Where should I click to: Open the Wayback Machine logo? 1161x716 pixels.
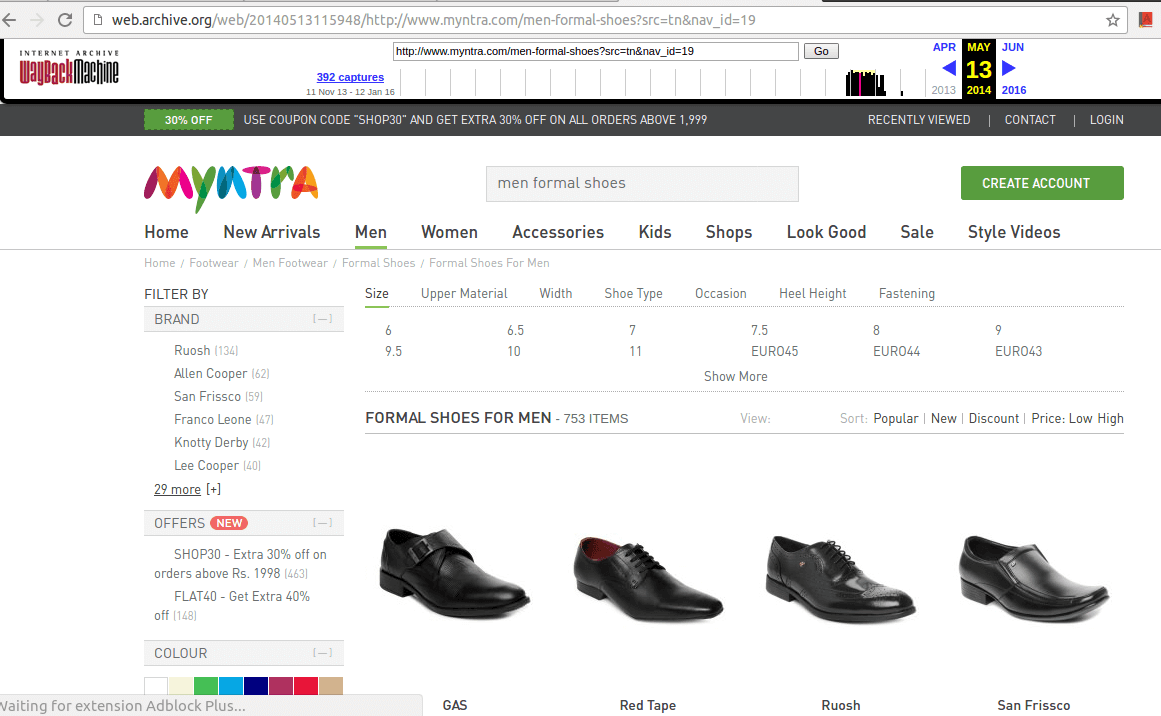pos(69,67)
